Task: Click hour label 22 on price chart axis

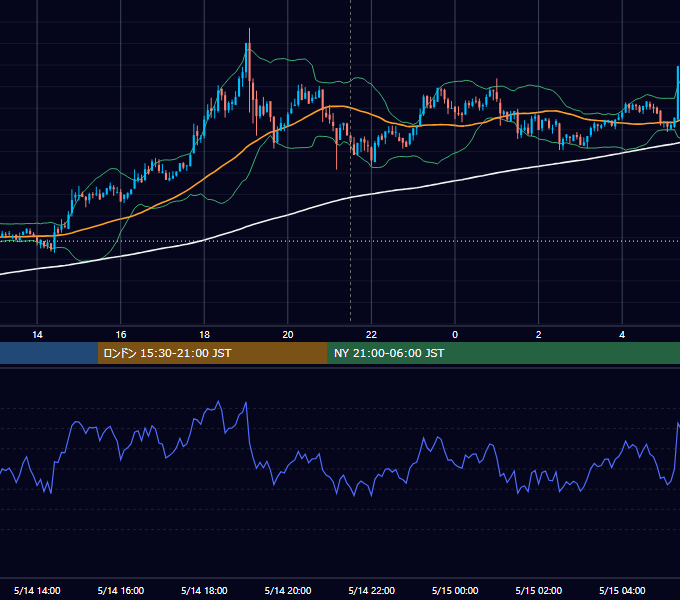Action: (x=372, y=335)
